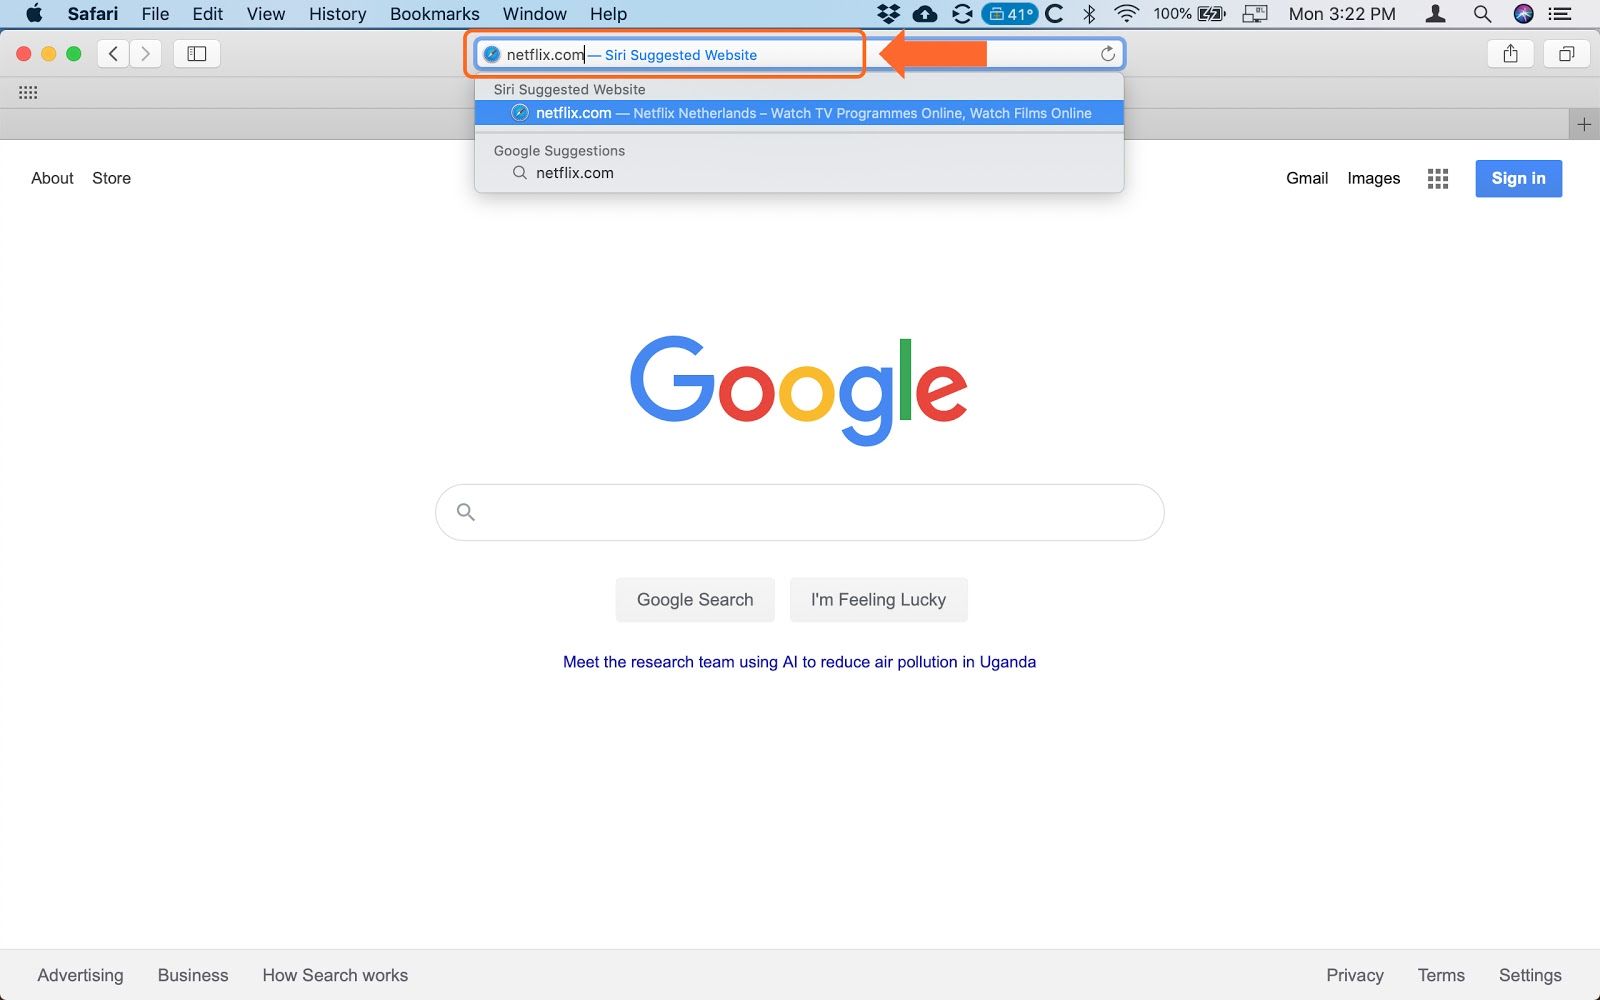Image resolution: width=1600 pixels, height=1000 pixels.
Task: Open the Help menu
Action: click(x=608, y=14)
